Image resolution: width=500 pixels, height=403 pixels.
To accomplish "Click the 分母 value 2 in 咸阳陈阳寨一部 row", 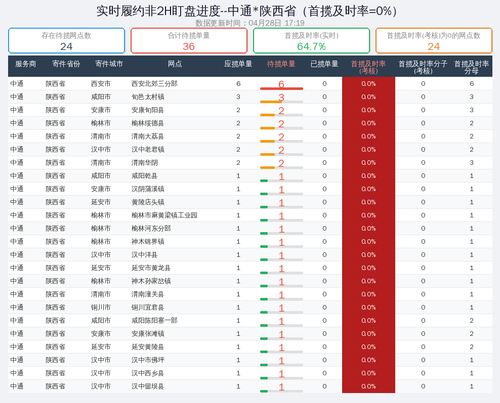I will click(471, 321).
